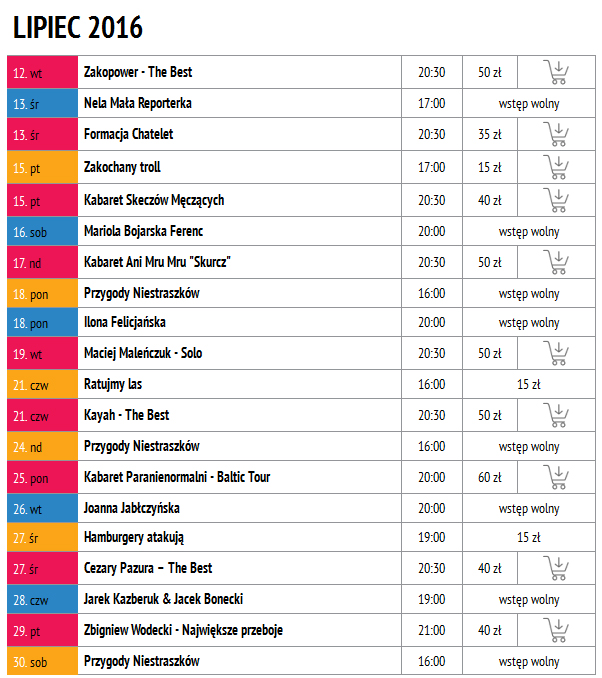Image resolution: width=602 pixels, height=678 pixels.
Task: Click the cart icon for Zakochany troll
Action: point(556,166)
